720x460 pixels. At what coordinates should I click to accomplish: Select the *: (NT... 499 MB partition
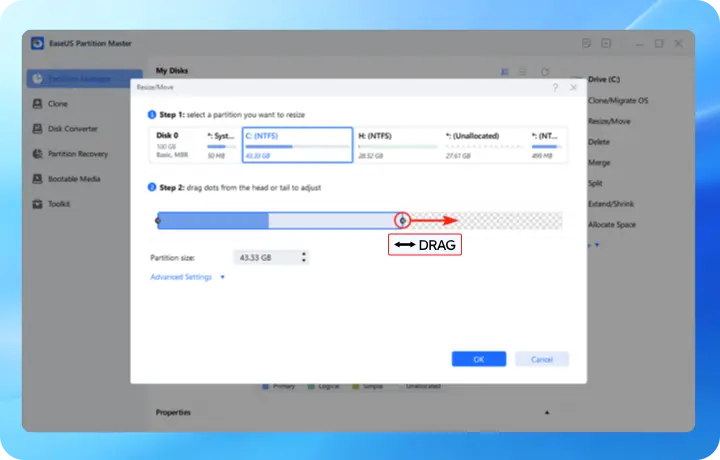(546, 145)
